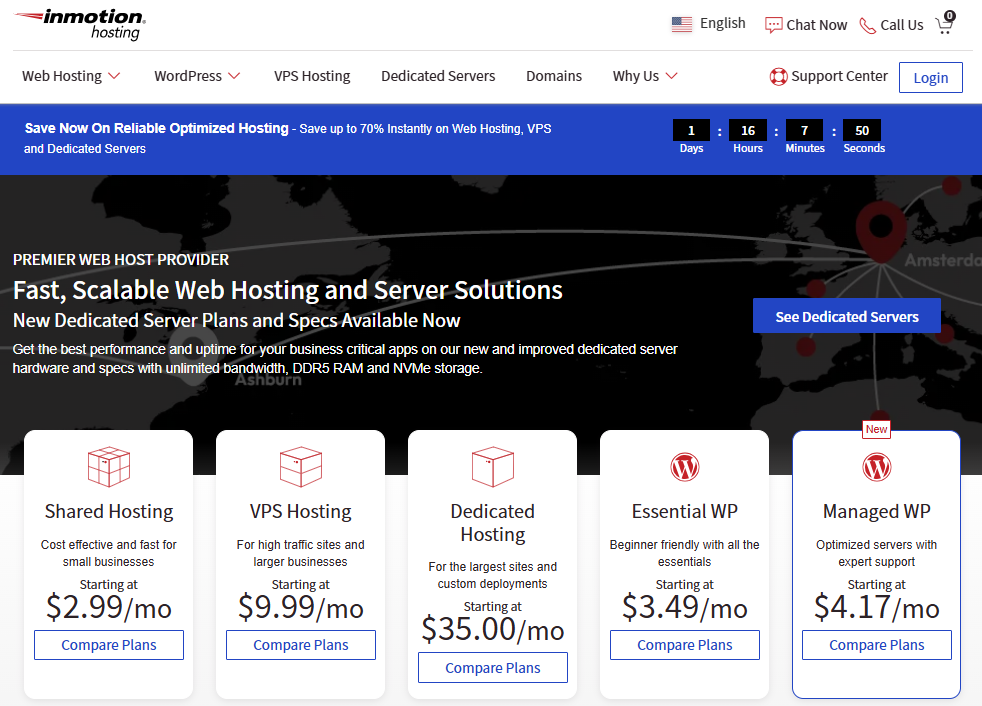Viewport: 982px width, 706px height.
Task: Click the Save Now On Reliable Optimized Hosting banner text
Action: tap(157, 128)
